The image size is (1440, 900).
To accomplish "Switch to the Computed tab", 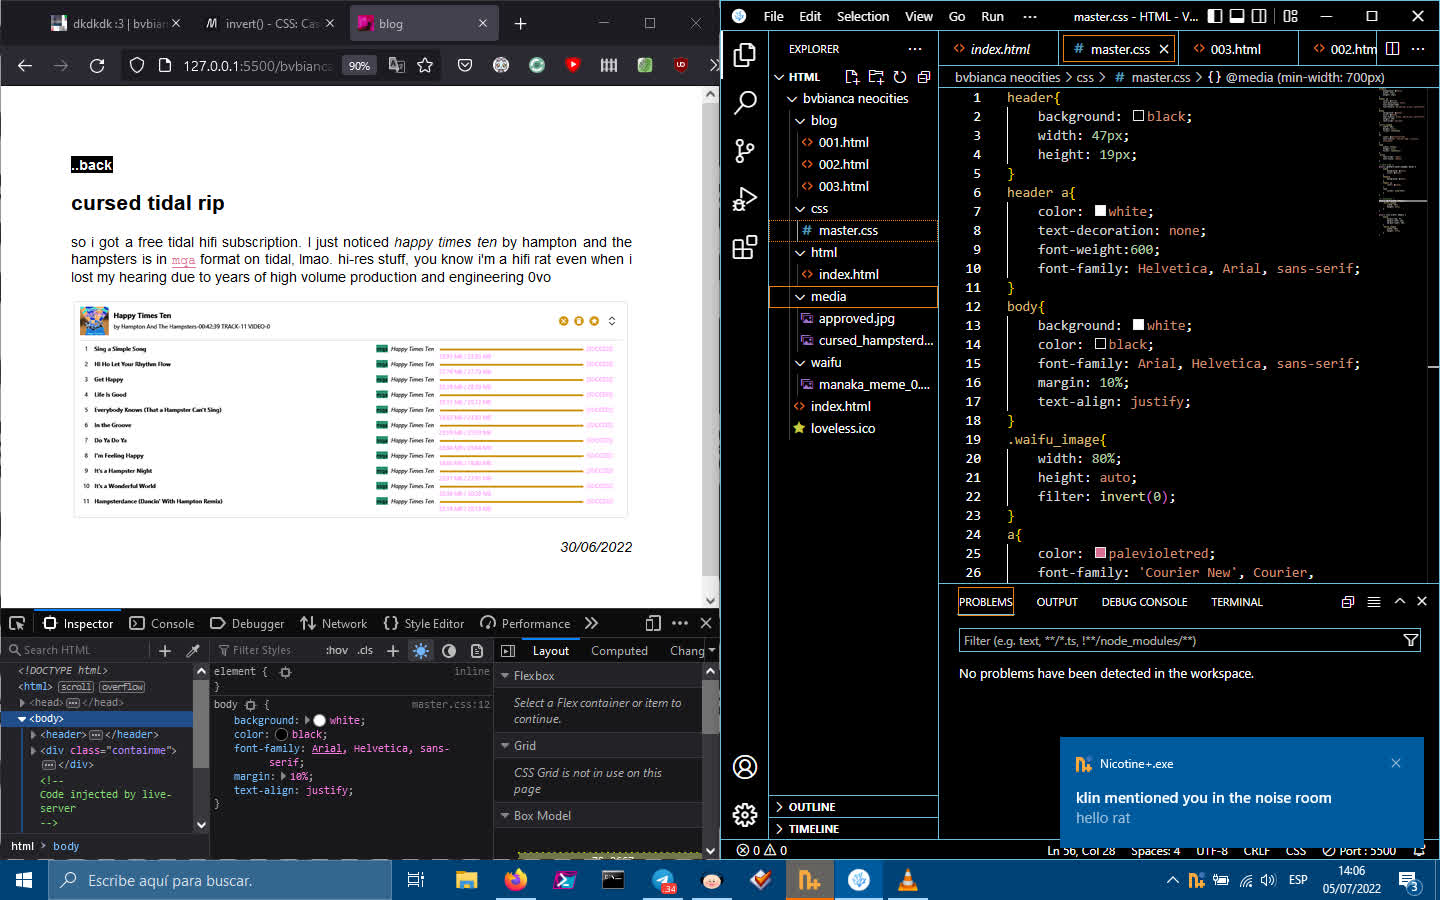I will pyautogui.click(x=619, y=650).
